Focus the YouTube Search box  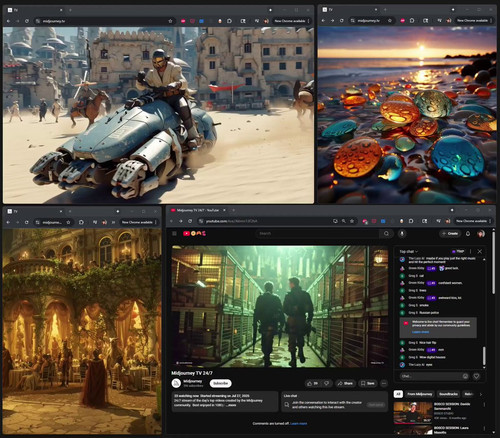pos(318,233)
